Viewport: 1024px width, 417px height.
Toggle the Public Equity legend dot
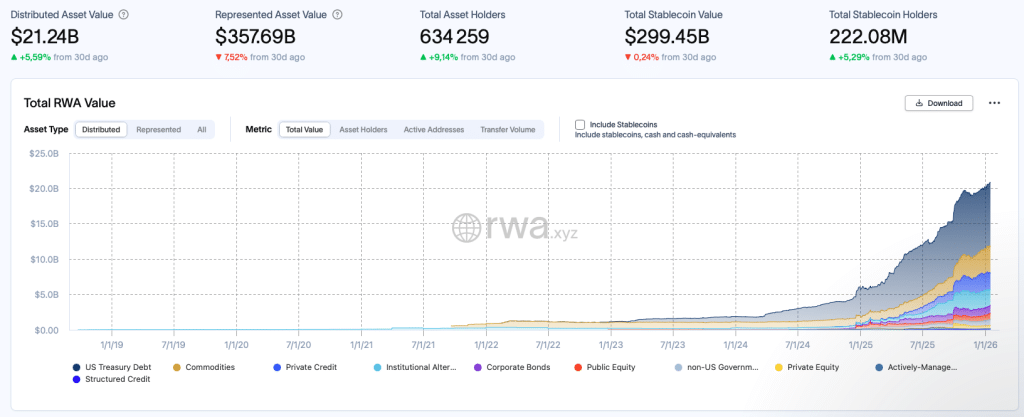click(x=578, y=367)
